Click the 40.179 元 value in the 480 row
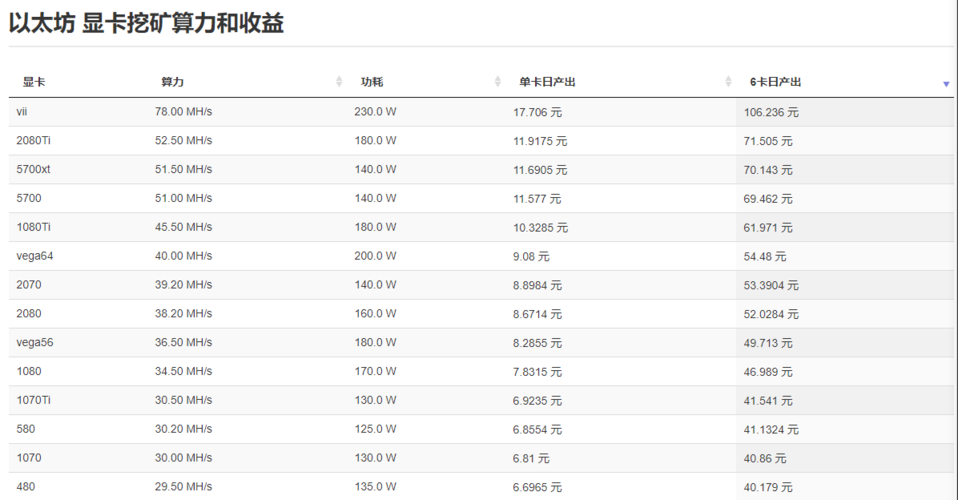 [768, 487]
